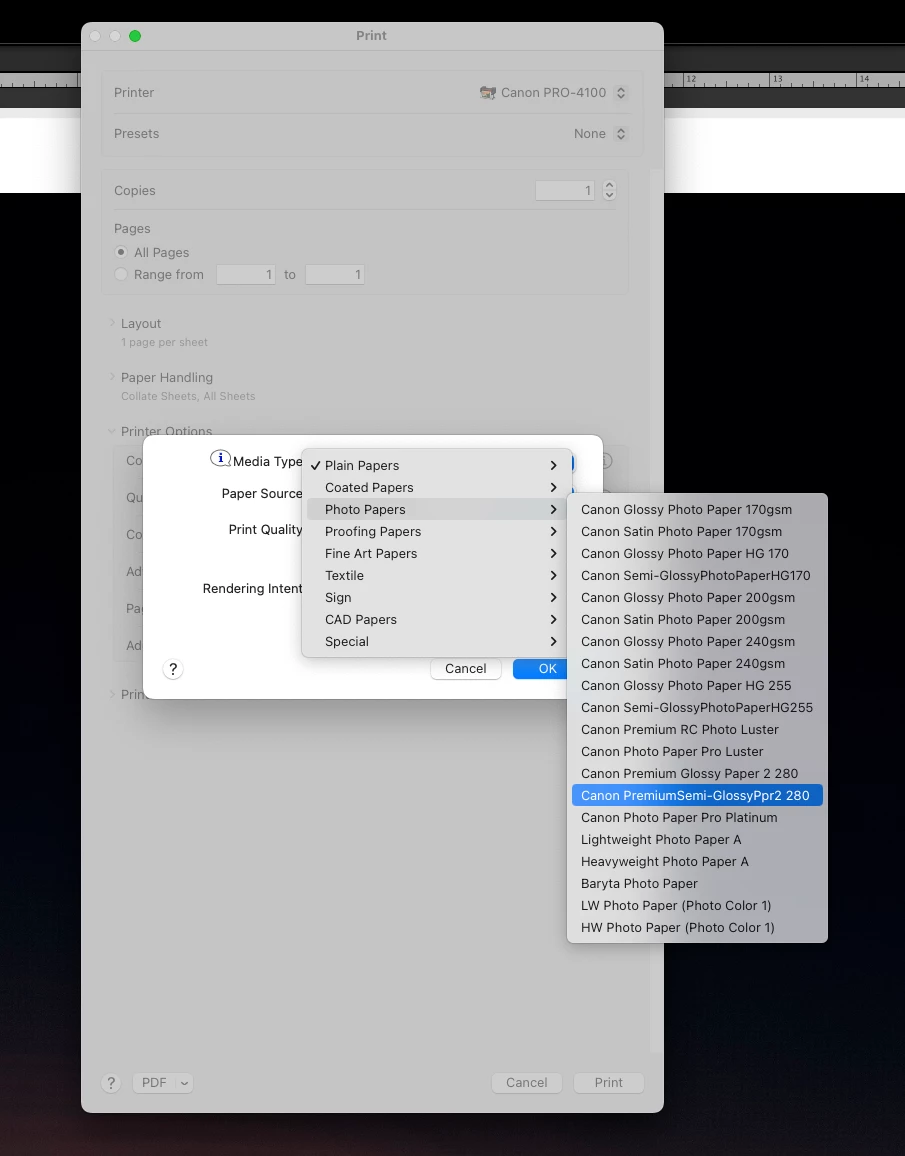Select the Range from radio button
Screen dimensions: 905x1156
(121, 274)
